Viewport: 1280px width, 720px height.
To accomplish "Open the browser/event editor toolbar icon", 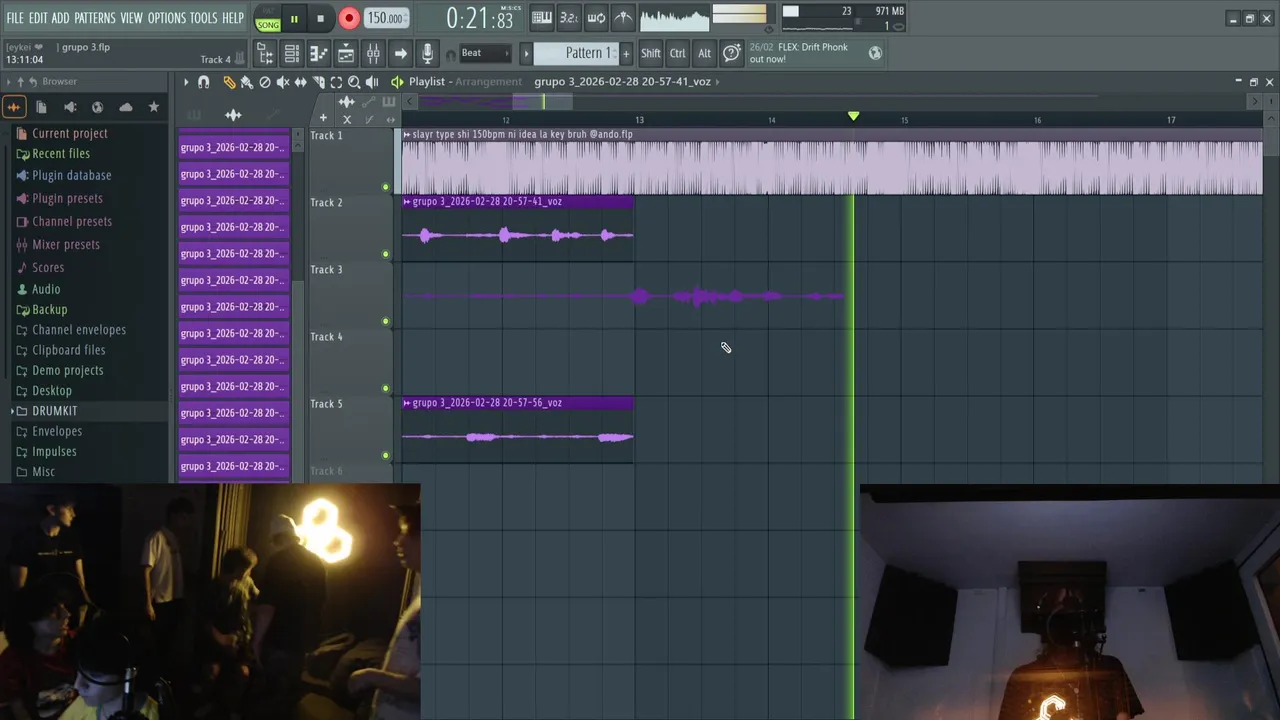I will (346, 54).
